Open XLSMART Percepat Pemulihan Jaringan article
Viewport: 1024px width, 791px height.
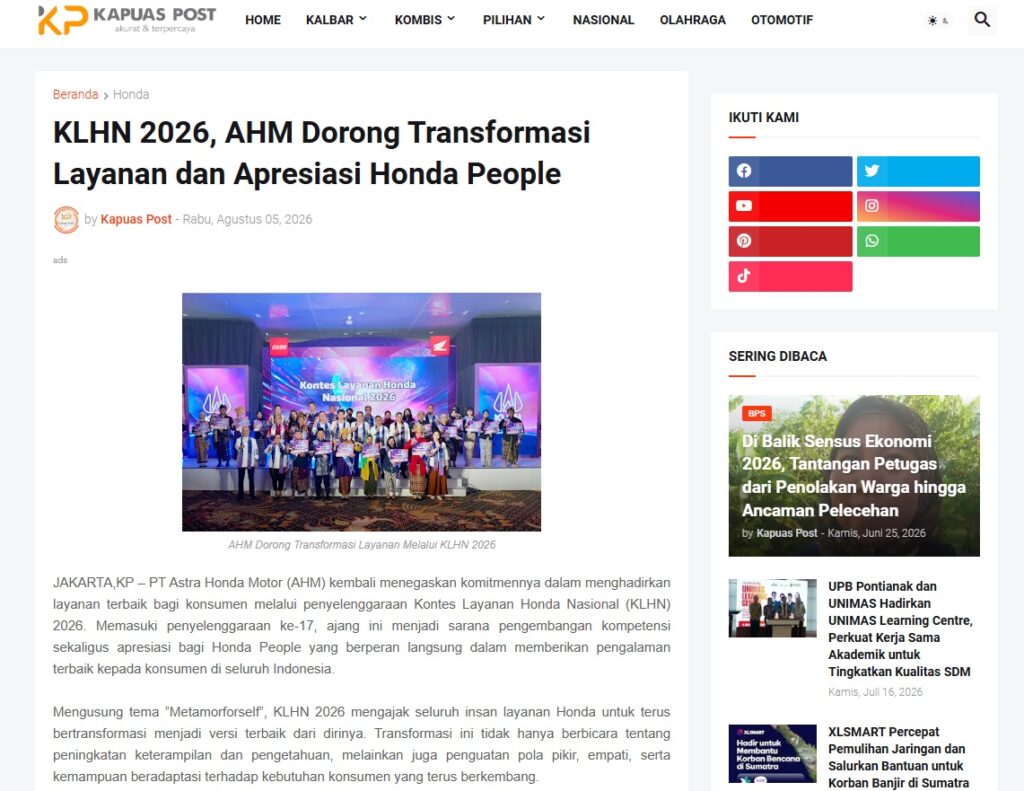point(899,757)
